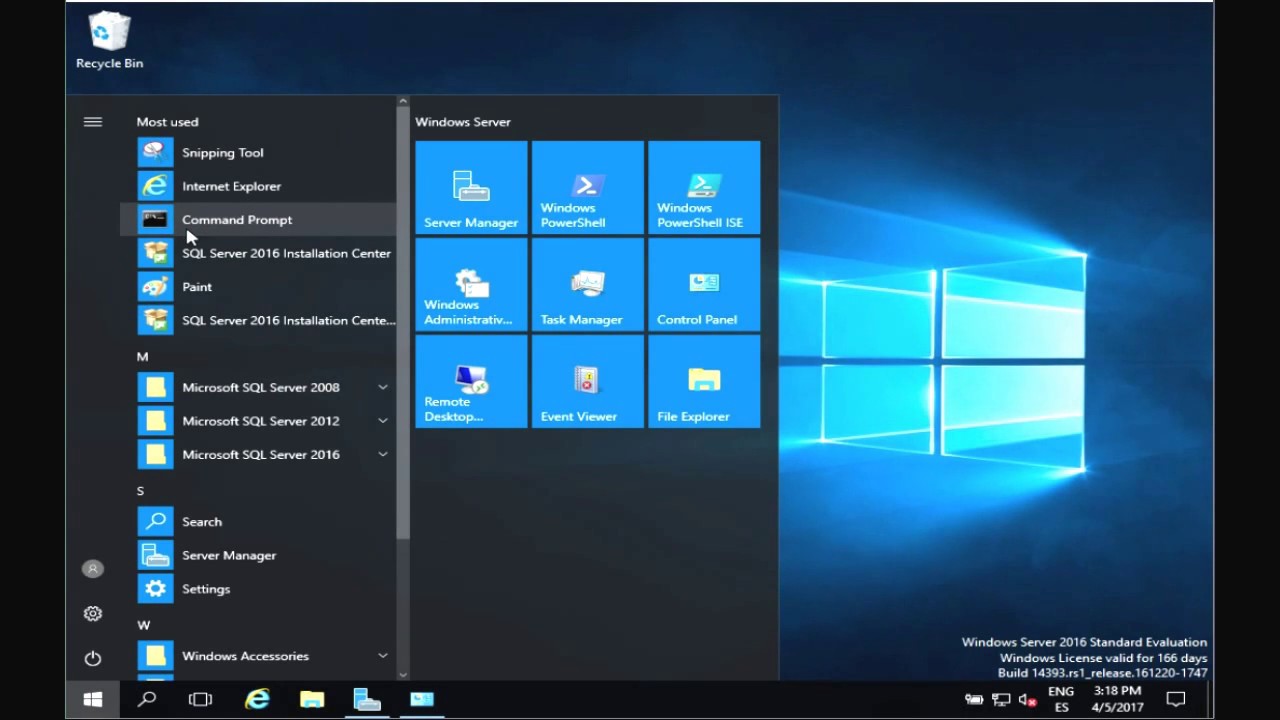Click Show desktop sliver at the taskbar's right end
Image resolution: width=1280 pixels, height=720 pixels.
coord(1211,699)
